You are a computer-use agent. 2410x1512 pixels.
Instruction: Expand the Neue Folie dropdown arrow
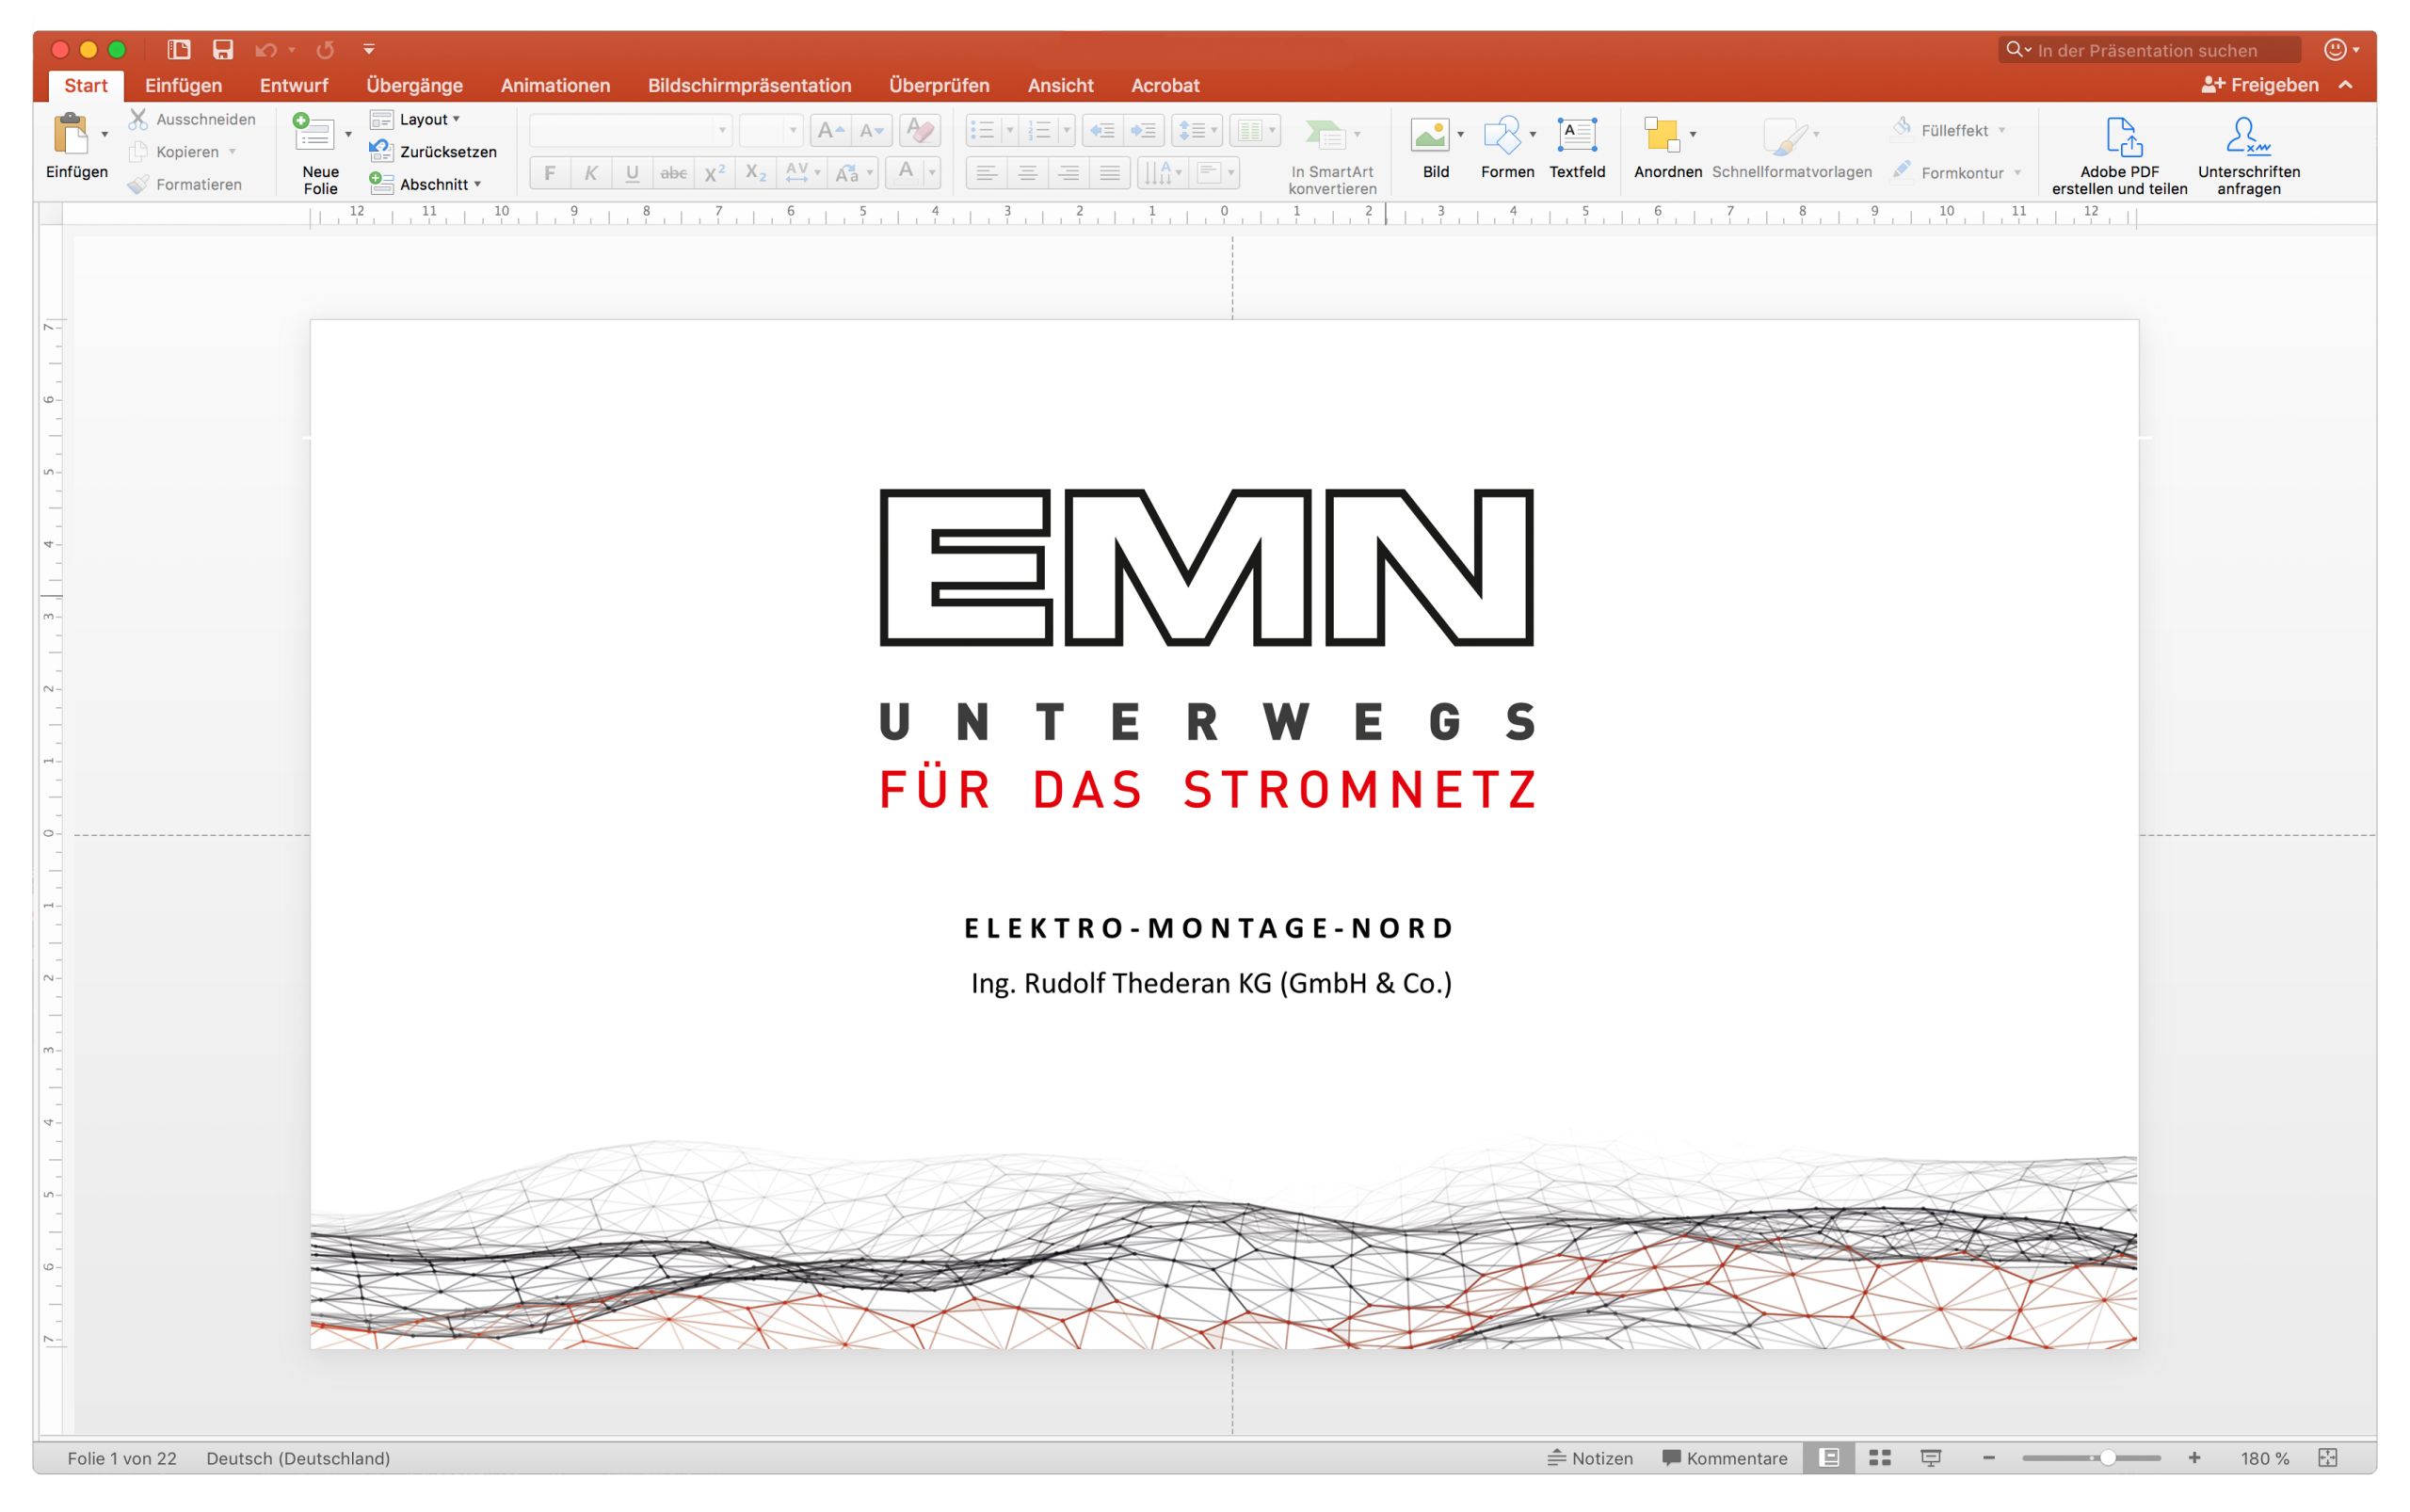(348, 134)
